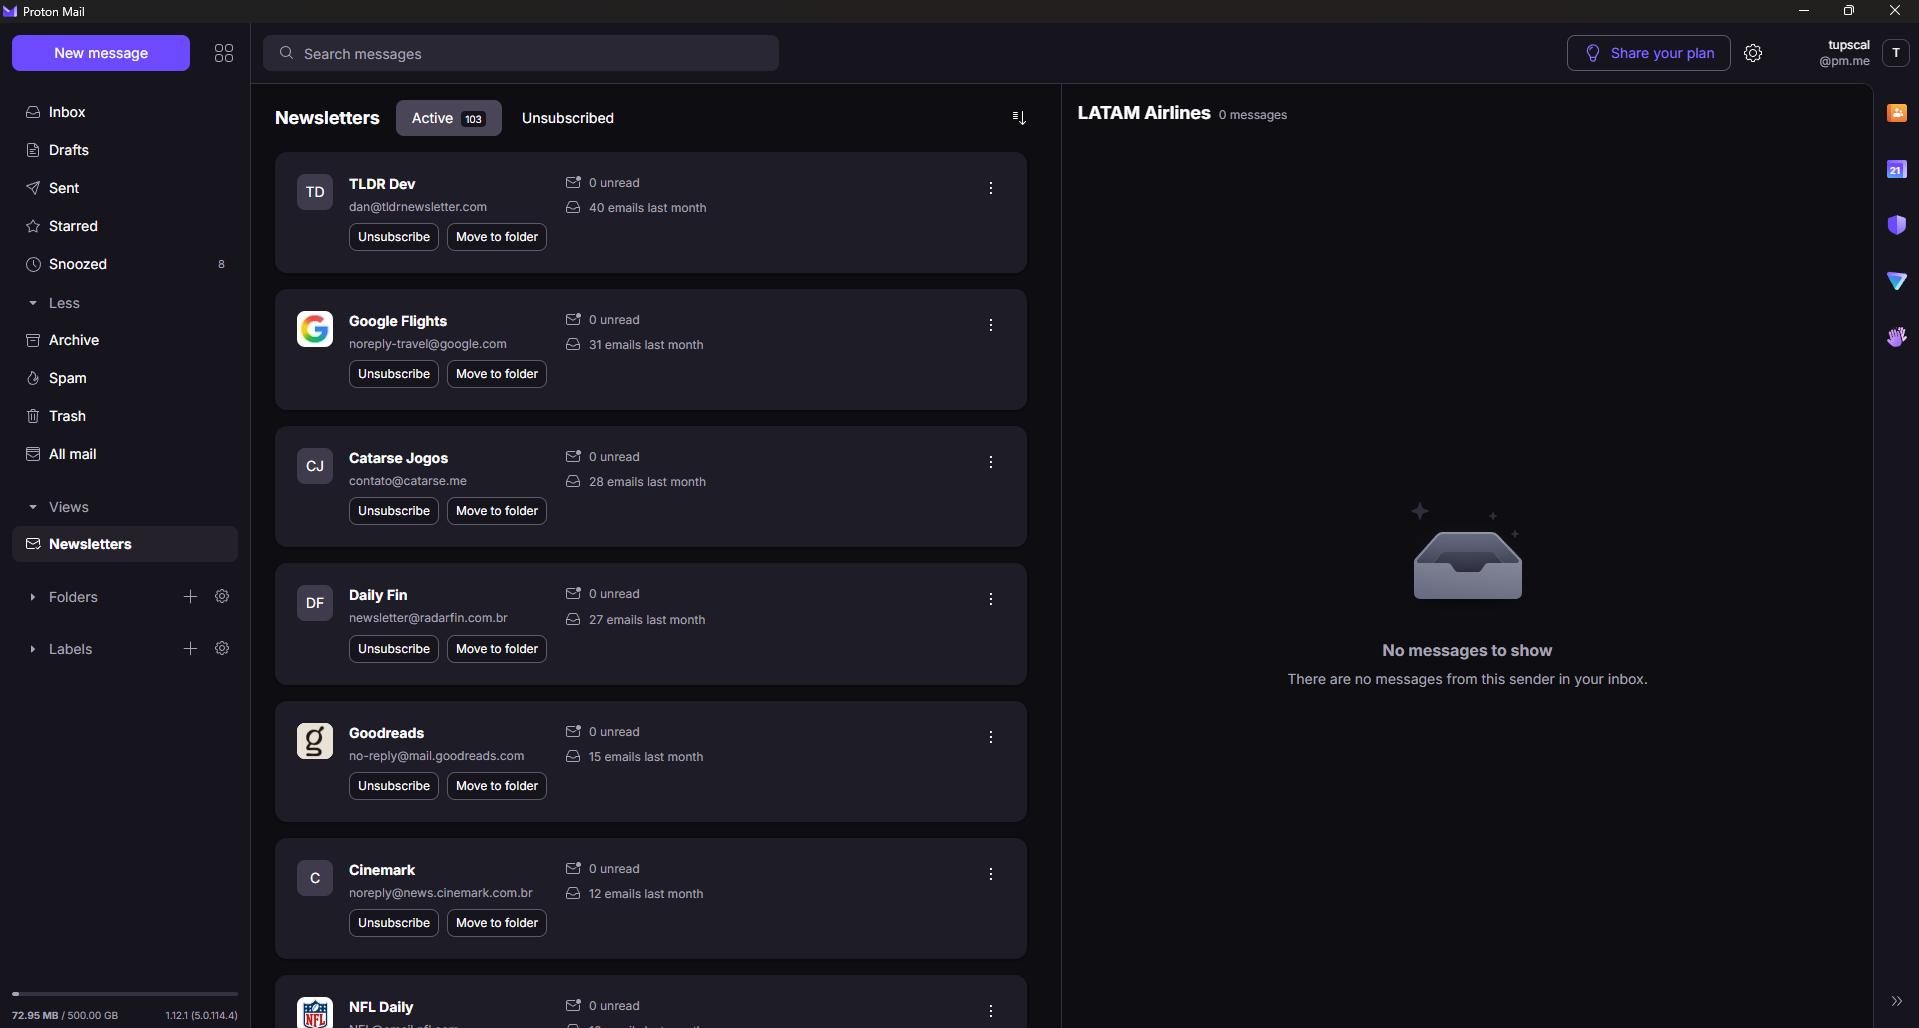Viewport: 1919px width, 1028px height.
Task: Move Google Flights emails to folder
Action: pos(497,374)
